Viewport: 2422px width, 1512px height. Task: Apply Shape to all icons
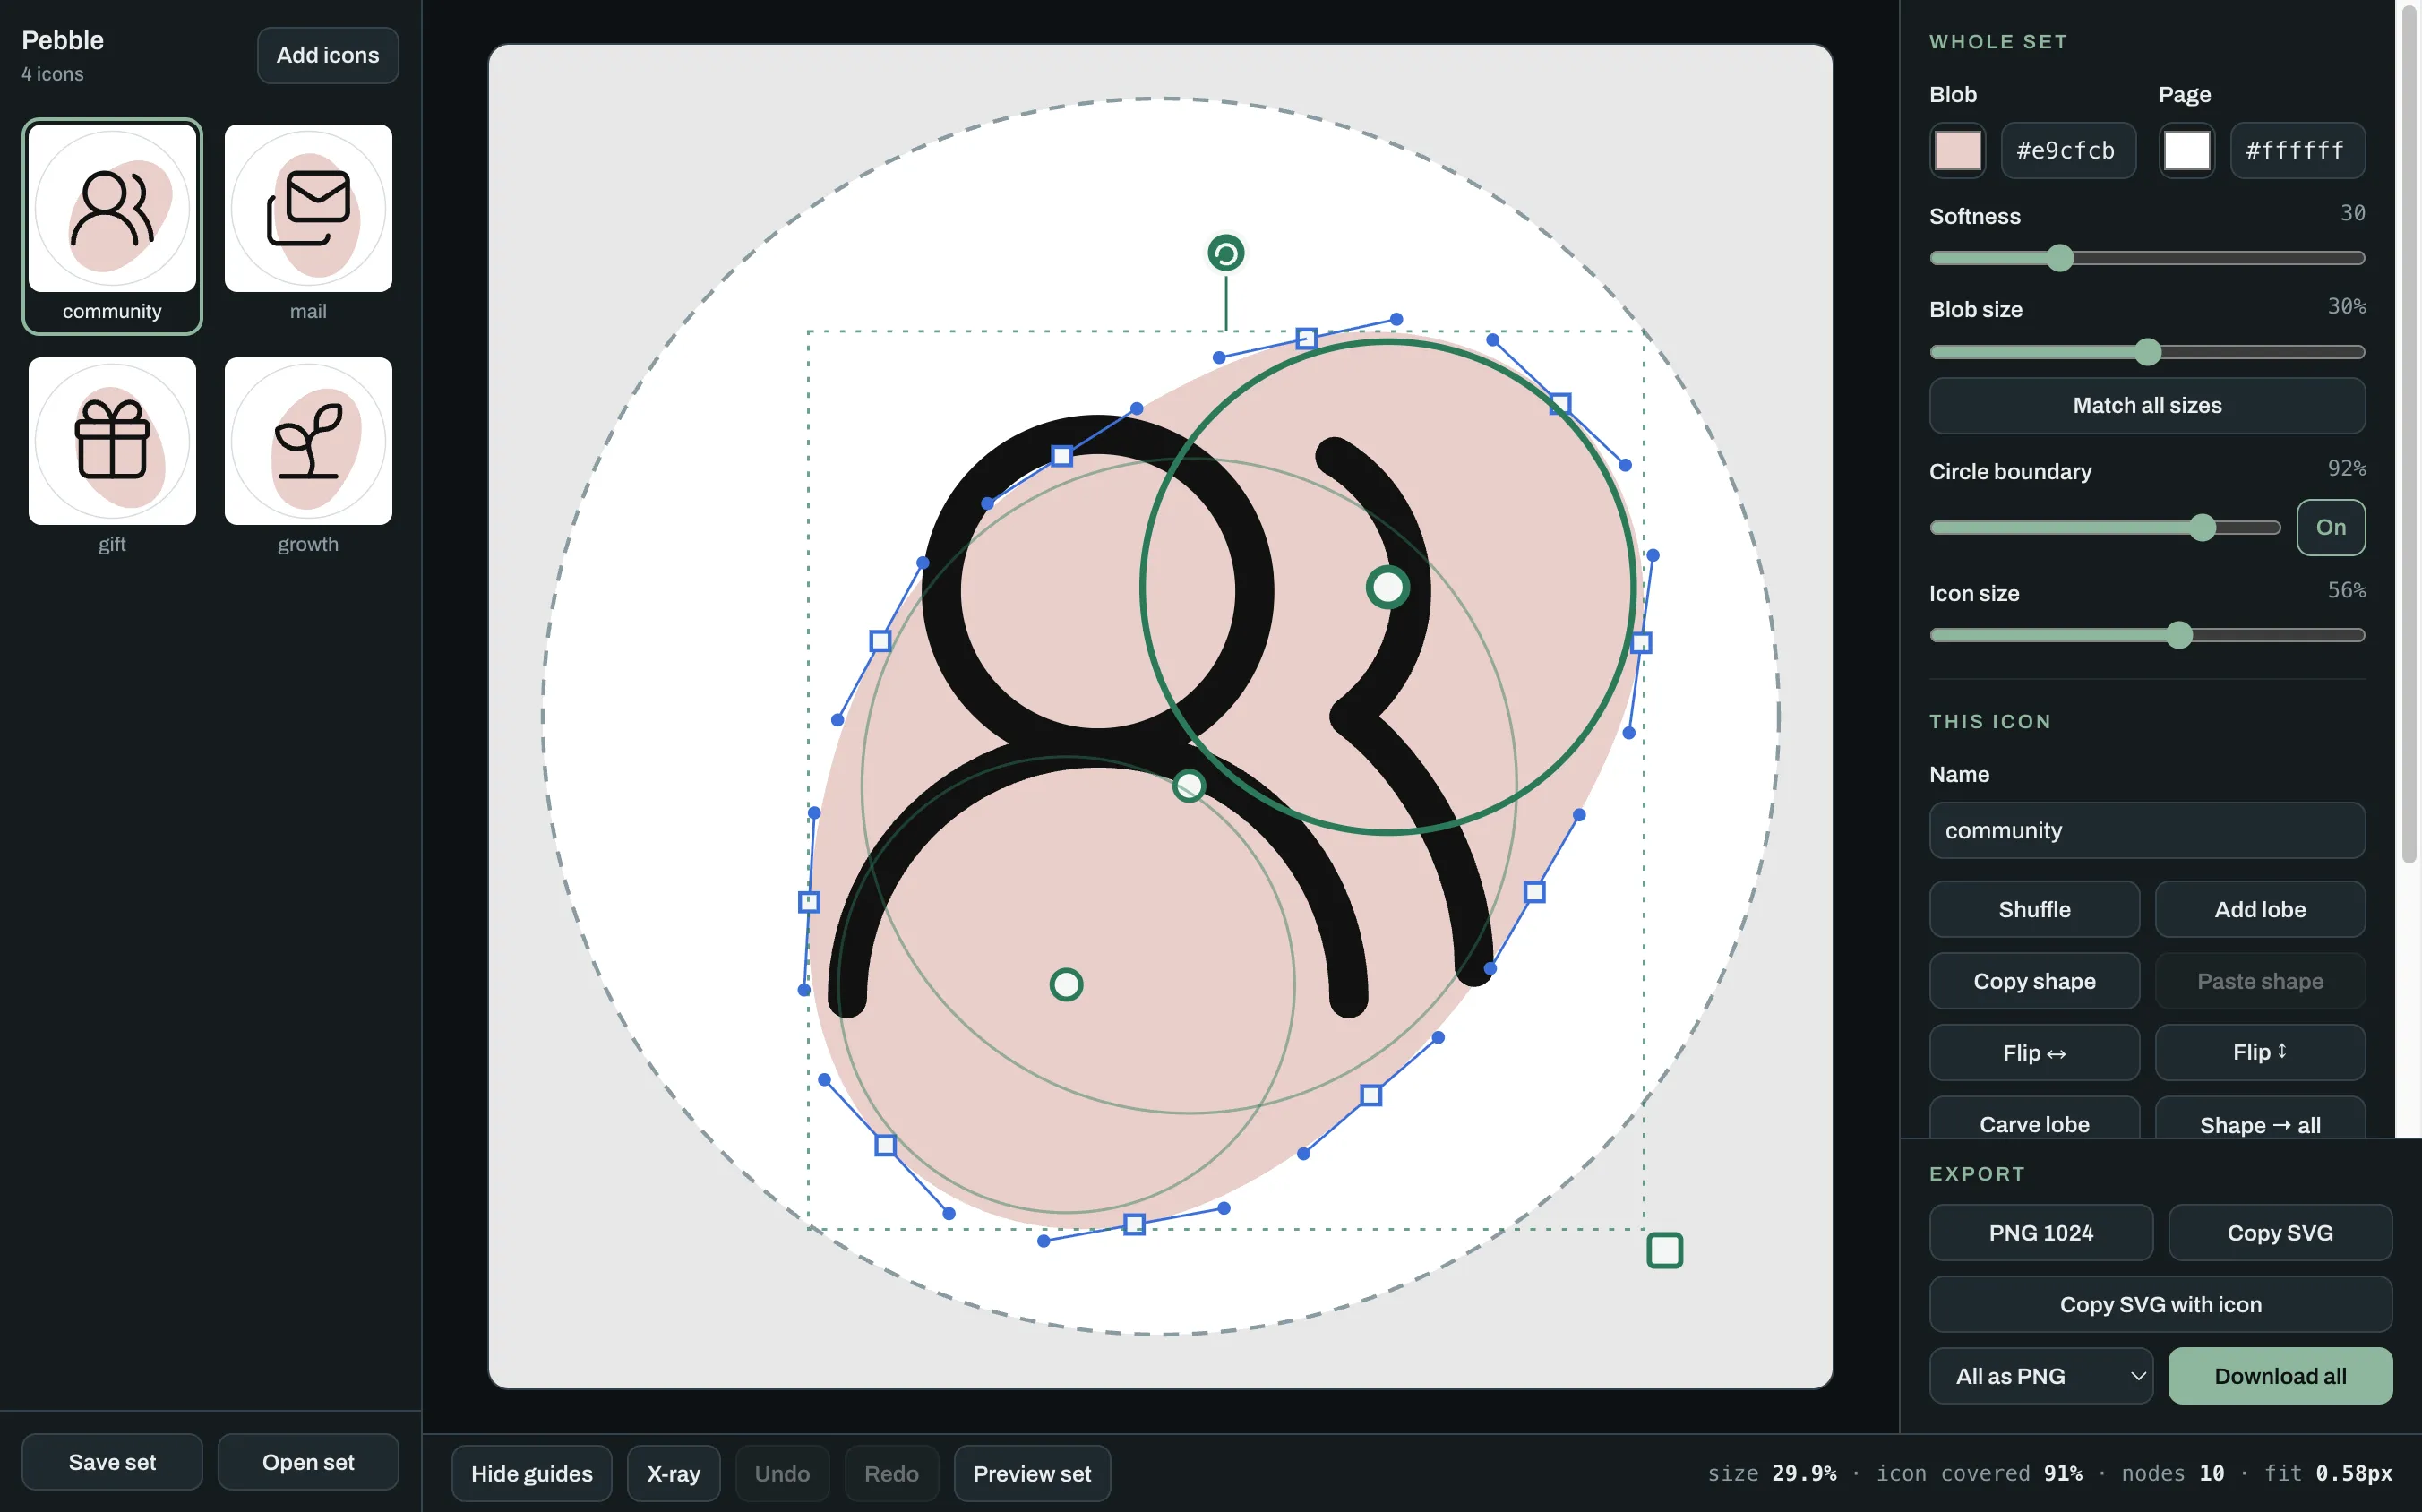pyautogui.click(x=2260, y=1120)
